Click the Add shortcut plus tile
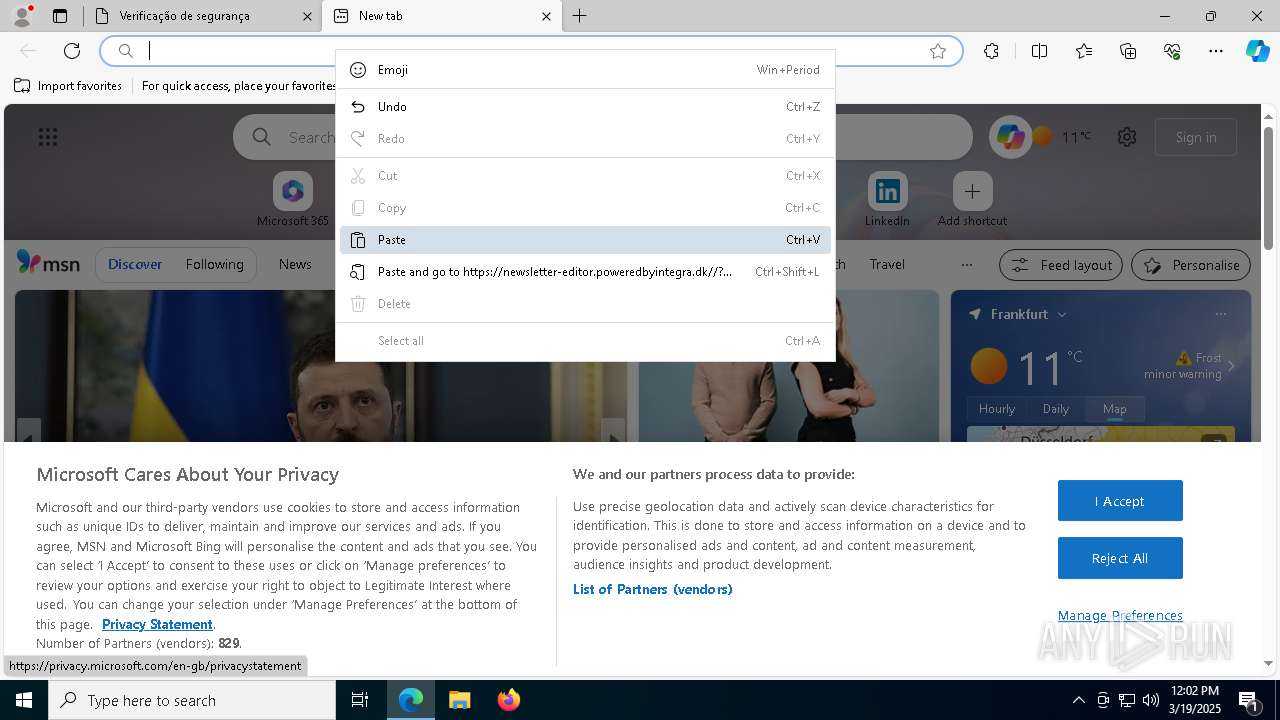 (x=972, y=199)
